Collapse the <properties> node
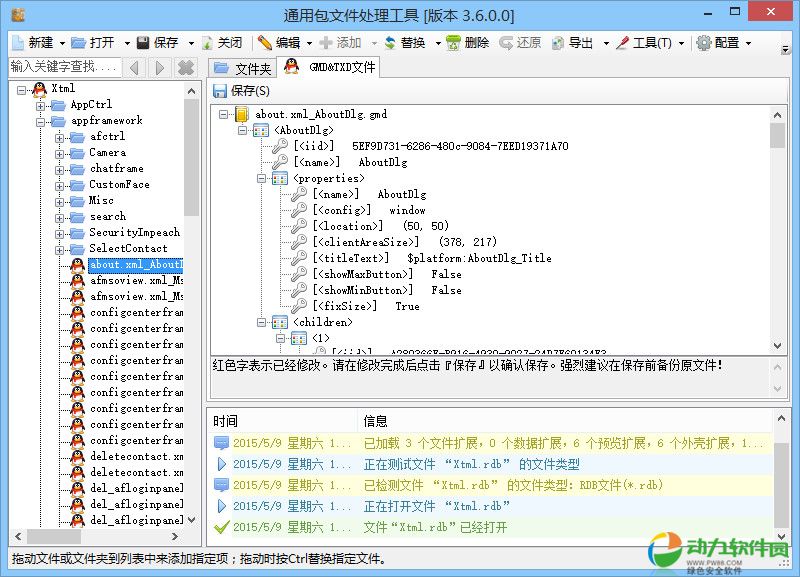 (x=261, y=178)
